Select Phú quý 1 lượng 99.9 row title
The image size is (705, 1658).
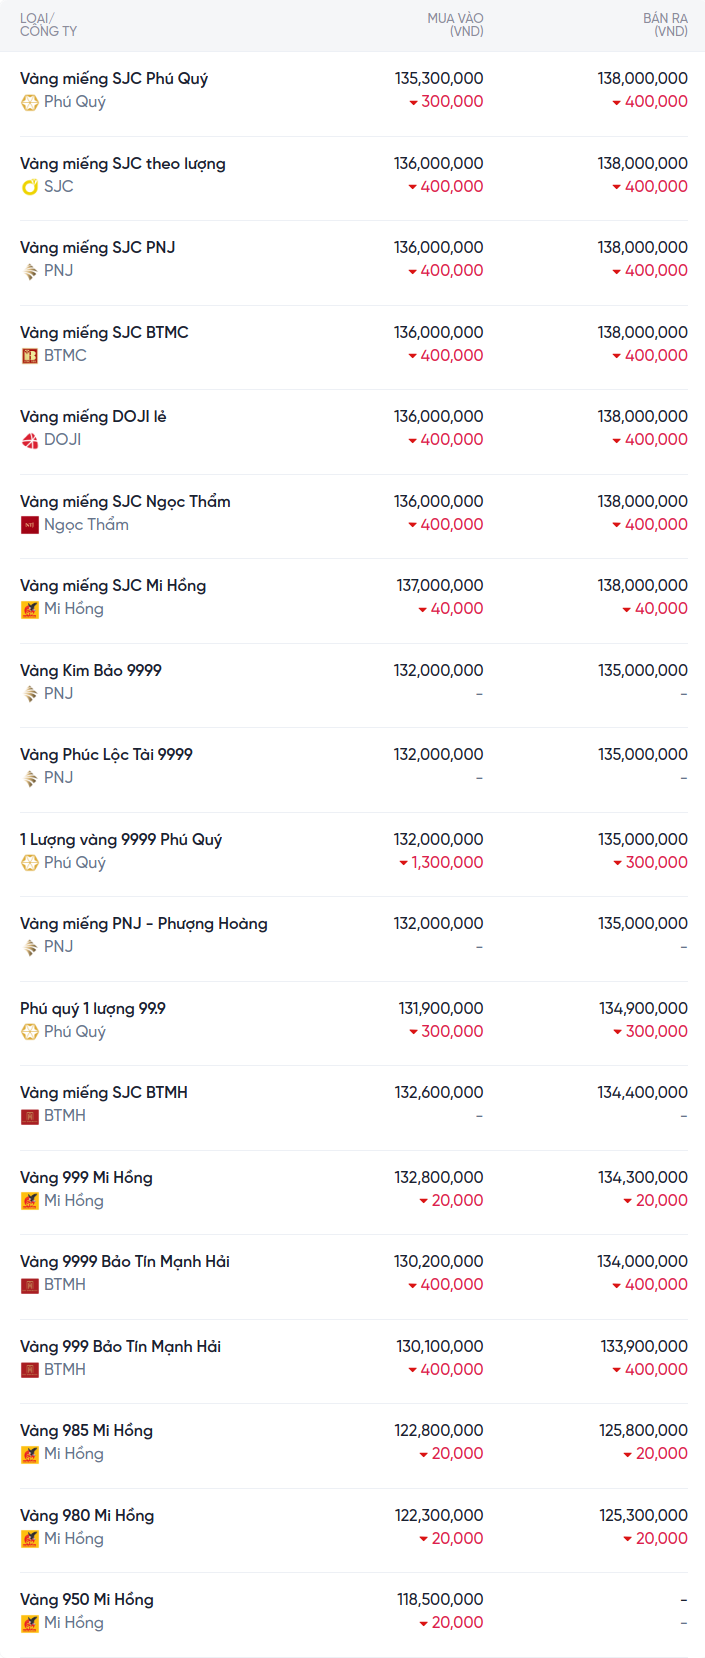[x=93, y=1009]
